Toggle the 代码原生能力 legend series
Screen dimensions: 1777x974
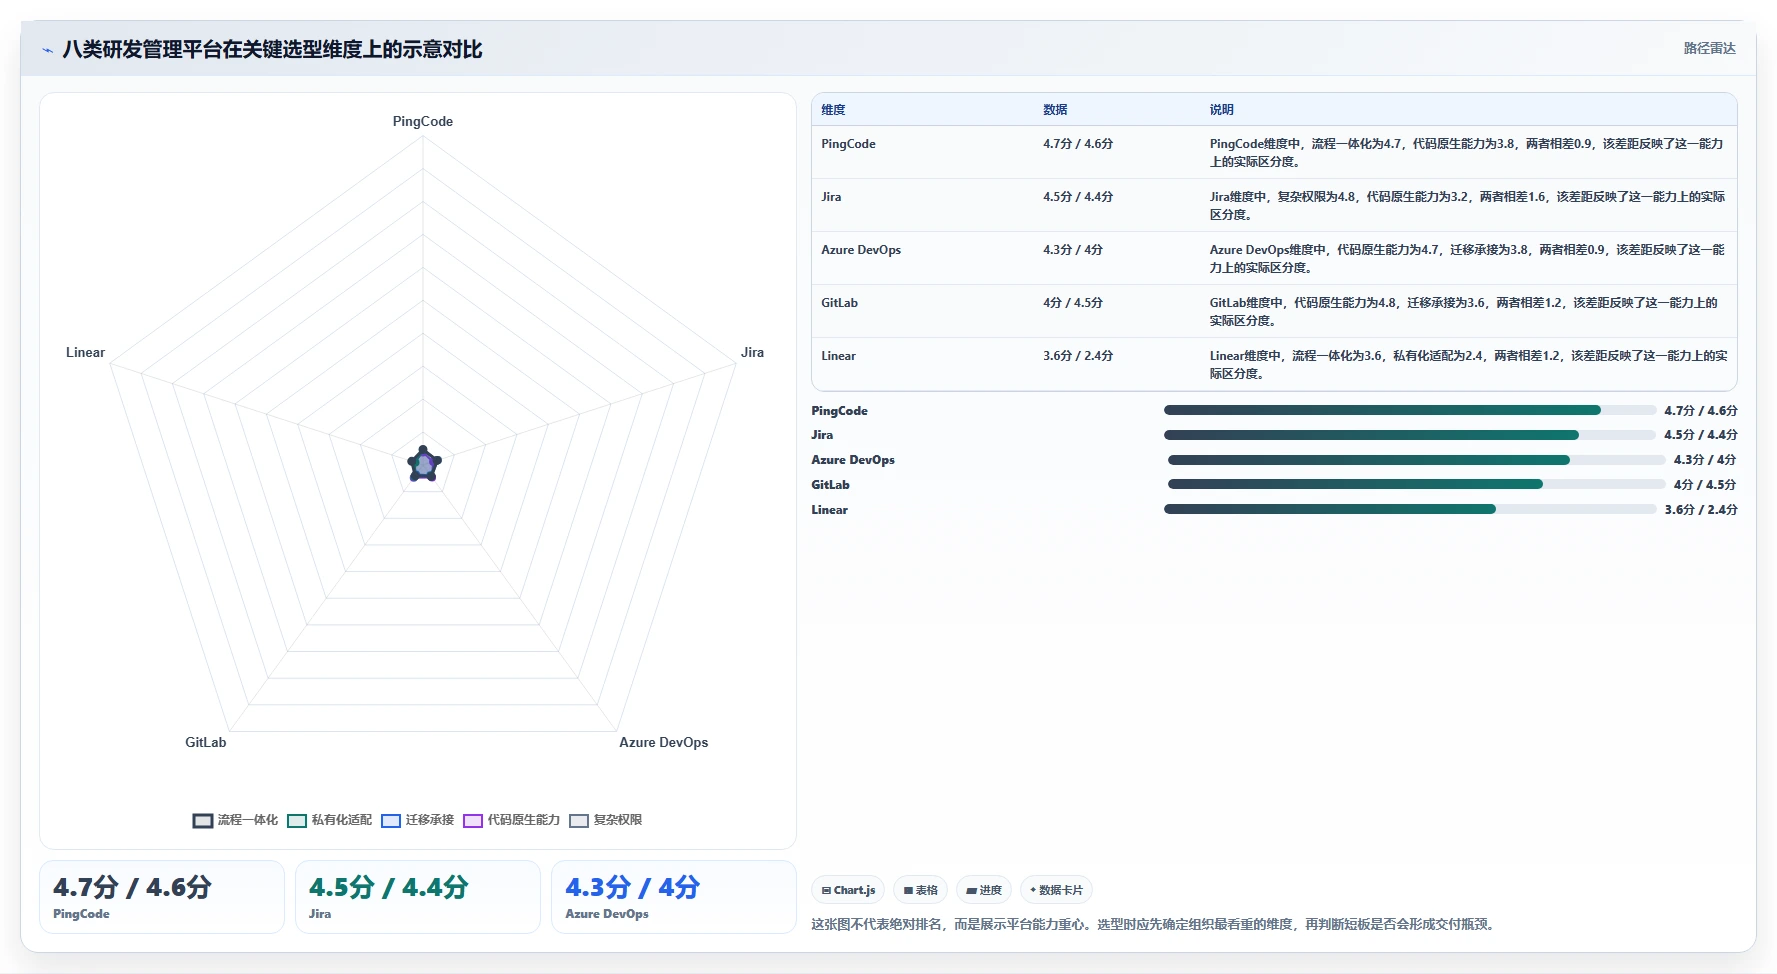[511, 820]
